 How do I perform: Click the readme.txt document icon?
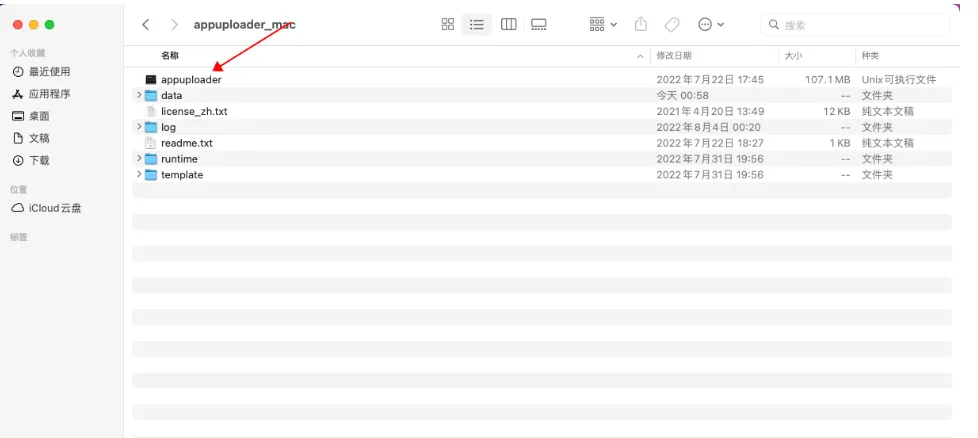(x=150, y=143)
